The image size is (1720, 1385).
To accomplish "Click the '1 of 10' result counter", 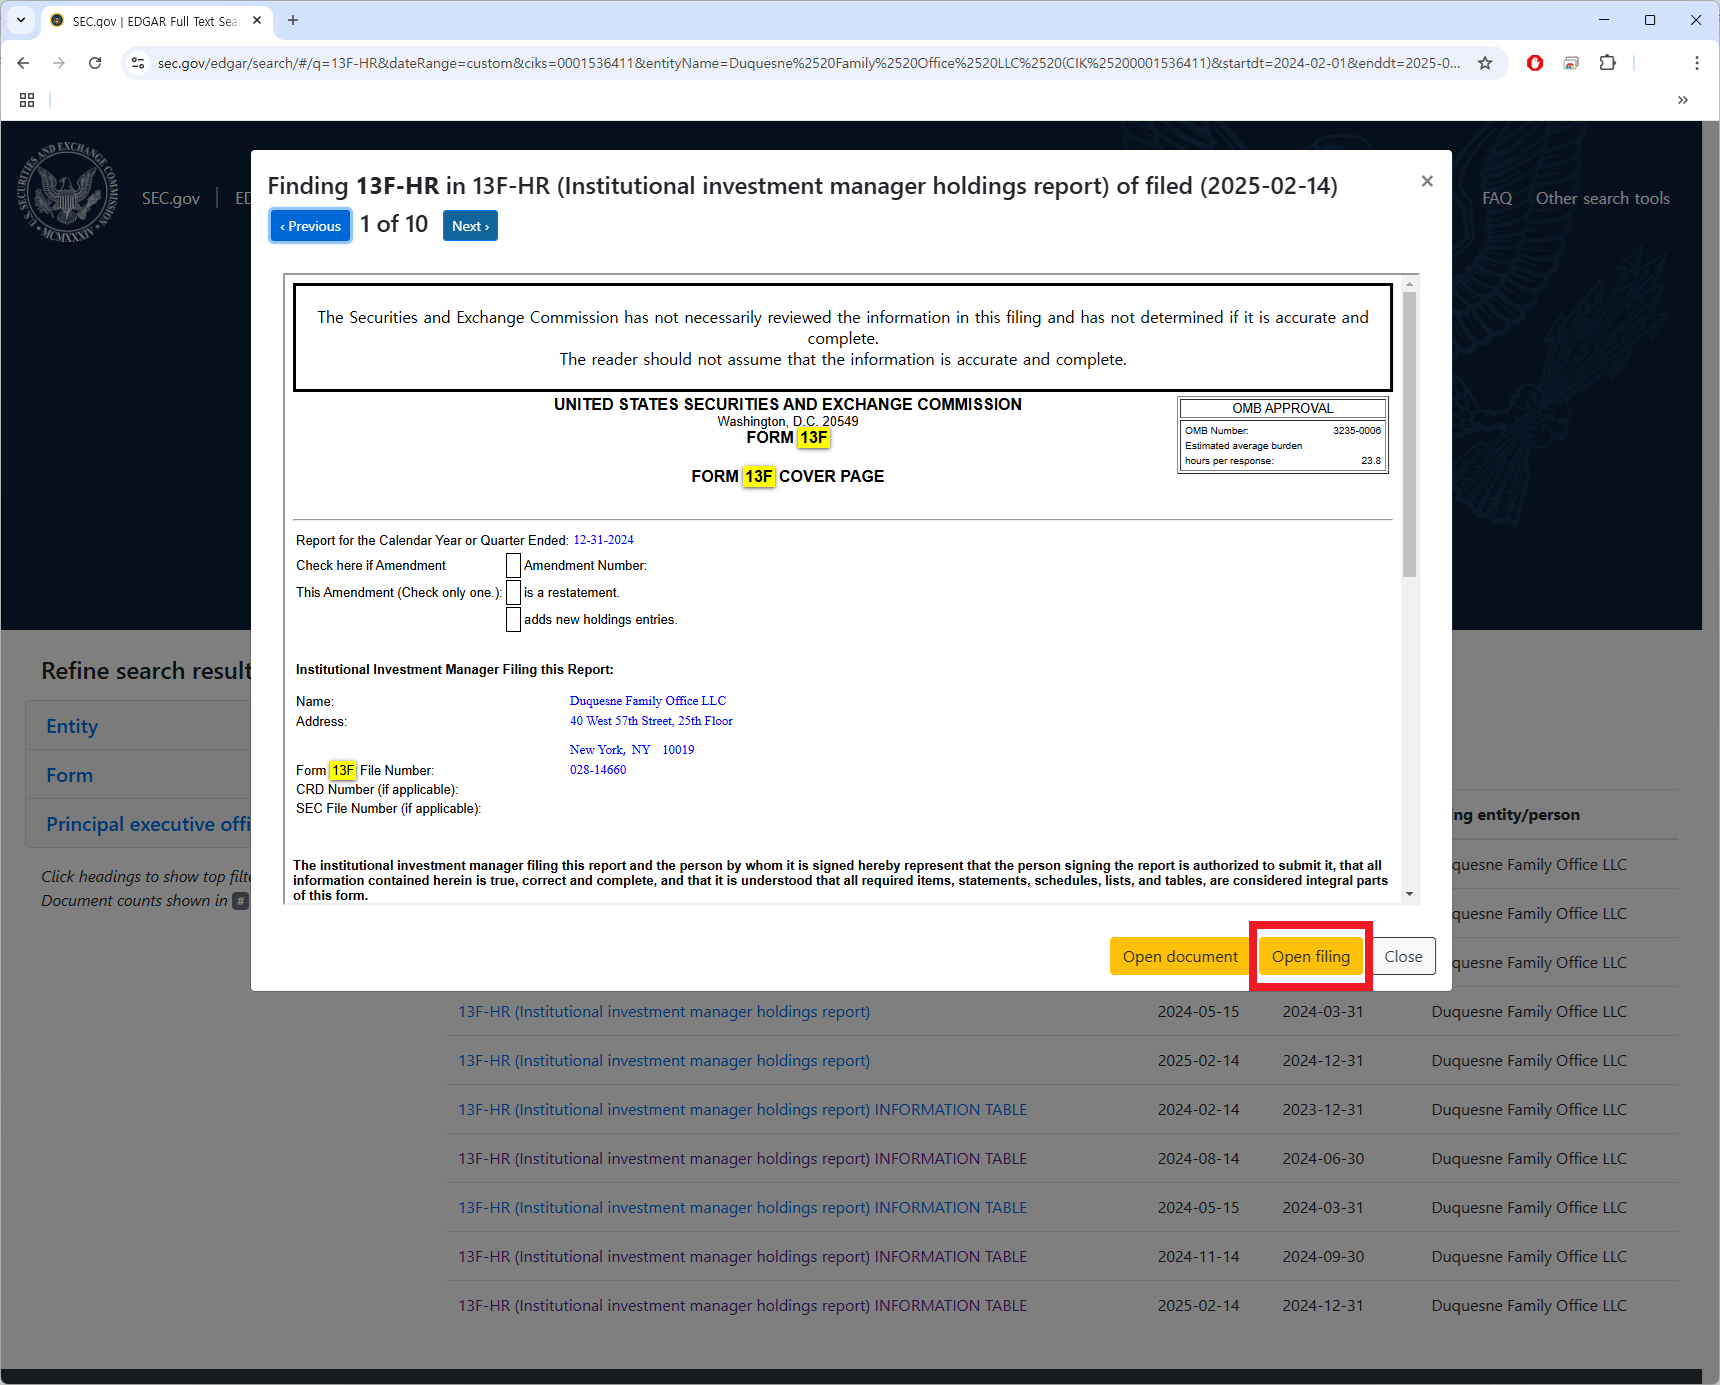I will click(x=394, y=224).
